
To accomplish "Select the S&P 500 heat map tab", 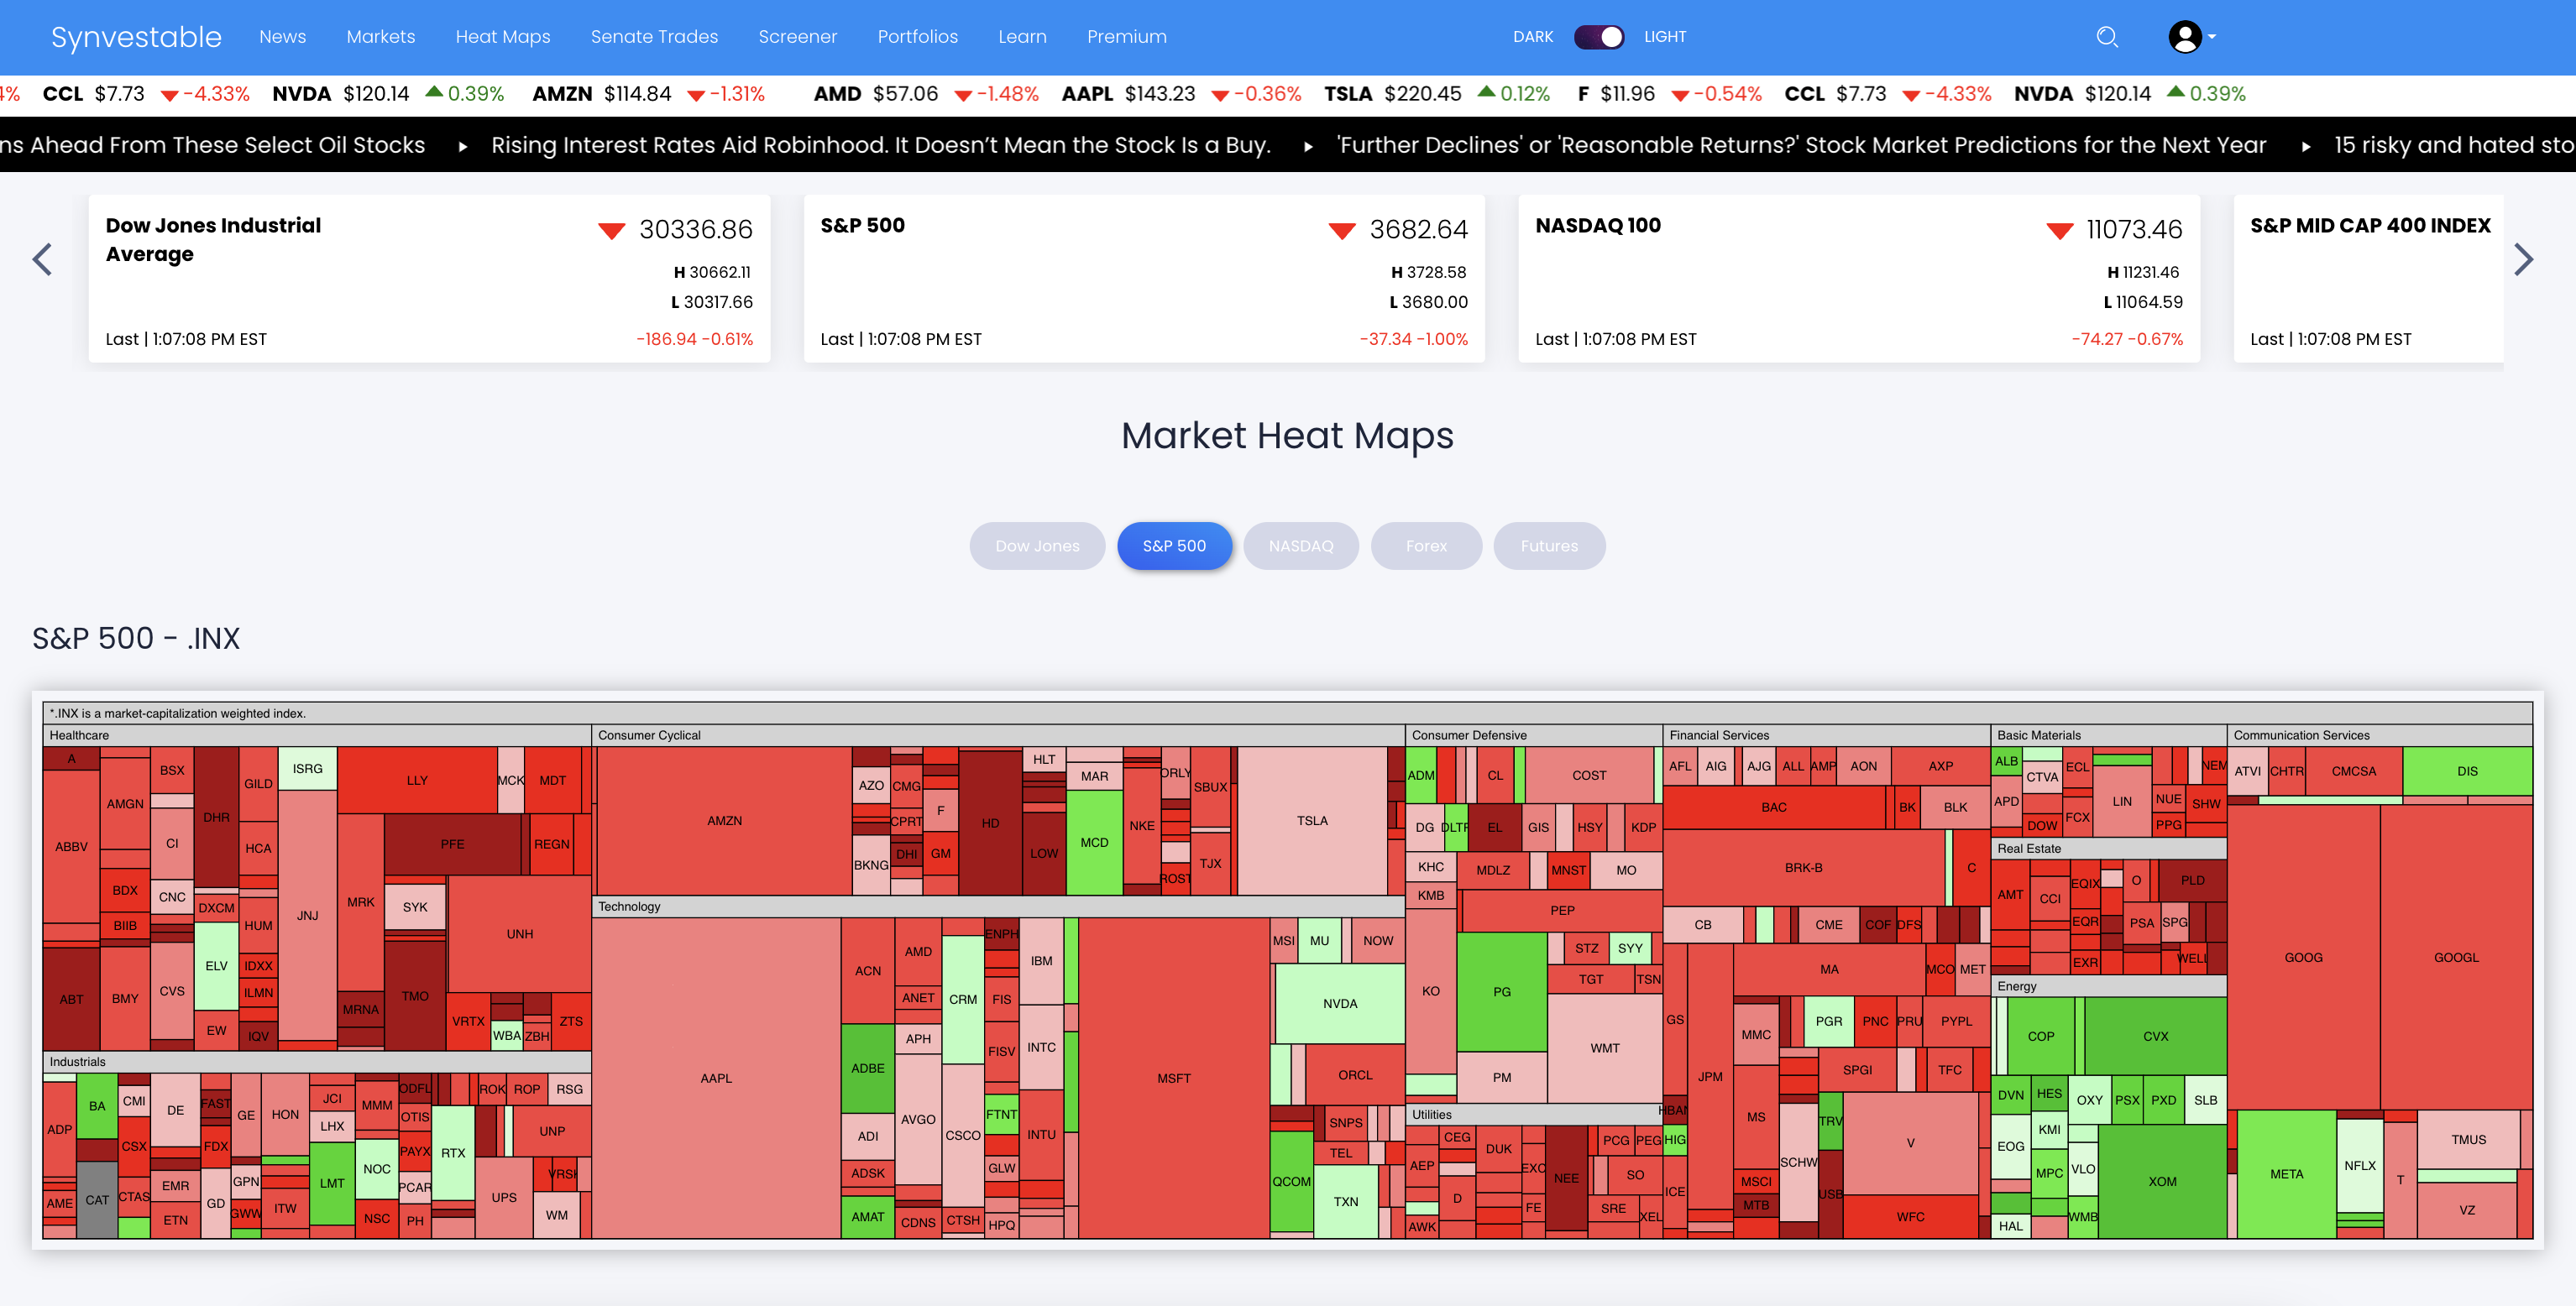I will tap(1174, 546).
